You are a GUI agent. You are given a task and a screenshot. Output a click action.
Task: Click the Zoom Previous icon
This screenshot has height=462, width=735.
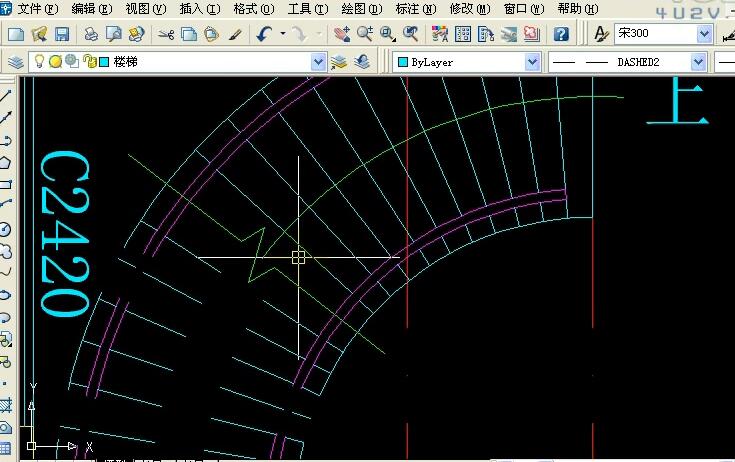coord(411,34)
